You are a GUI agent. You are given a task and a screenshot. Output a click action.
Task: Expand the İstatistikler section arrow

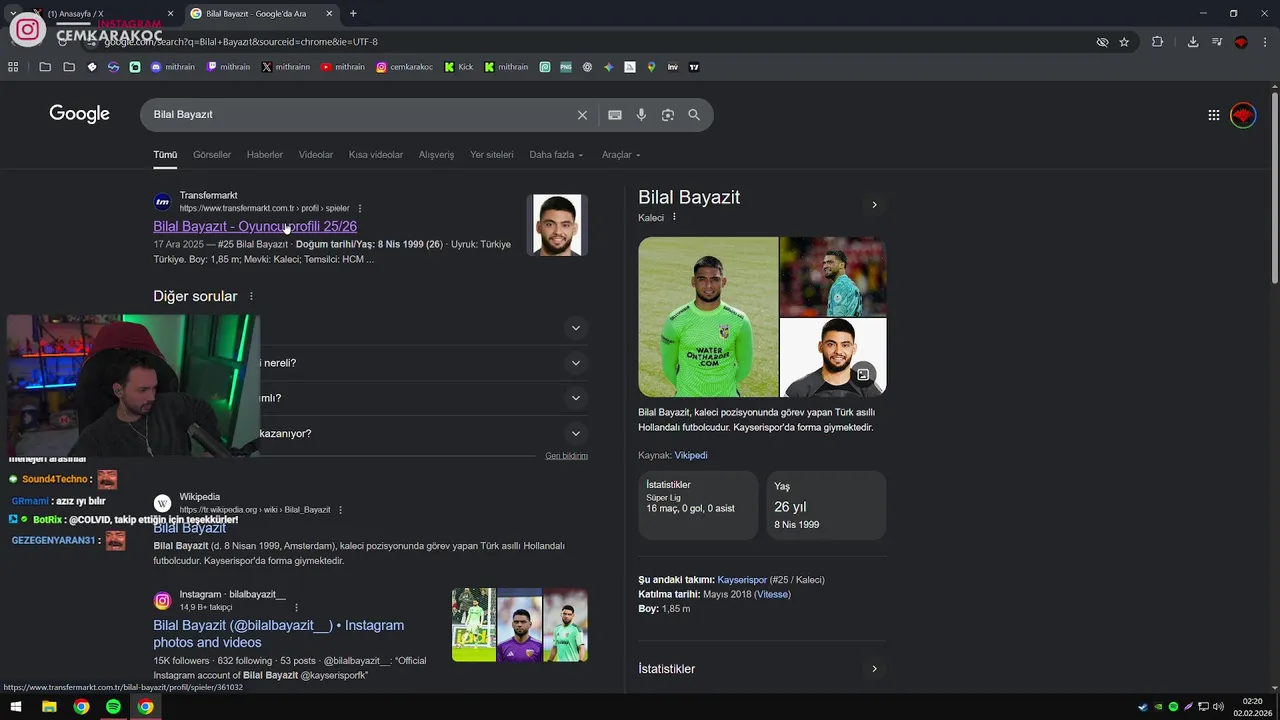874,669
